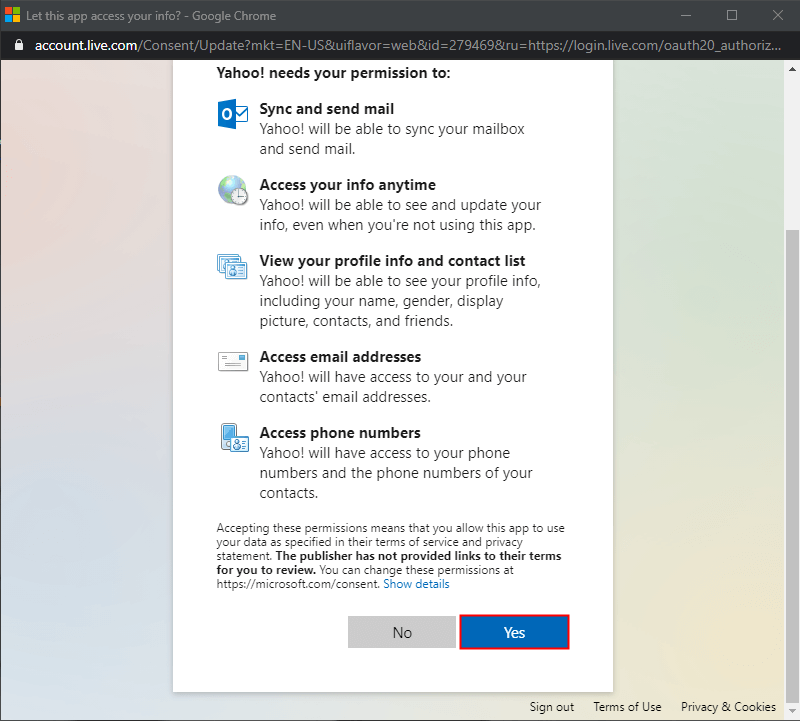800x721 pixels.
Task: Open the Terms of Use link
Action: tap(627, 707)
